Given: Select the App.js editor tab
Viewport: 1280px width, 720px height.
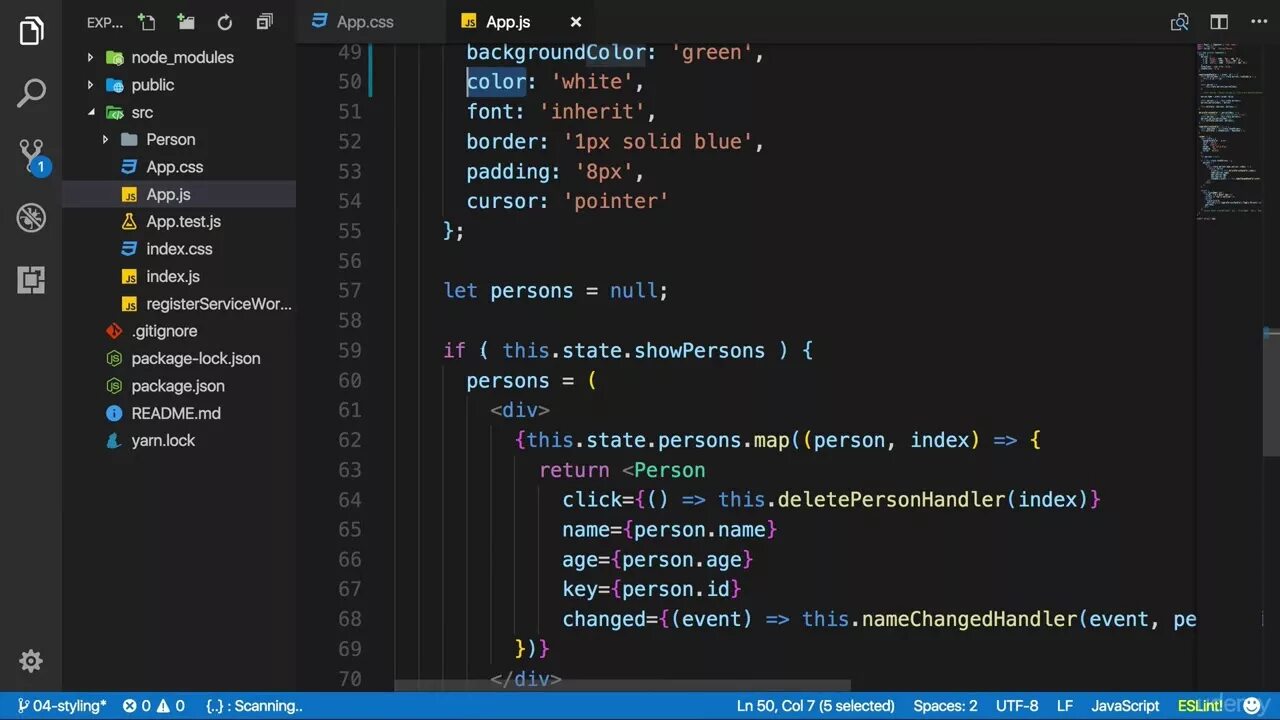Looking at the screenshot, I should click(508, 22).
